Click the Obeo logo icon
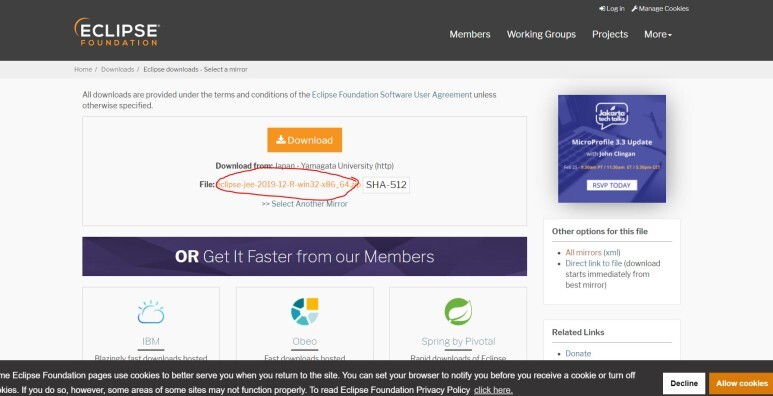This screenshot has height=396, width=773. coord(305,312)
